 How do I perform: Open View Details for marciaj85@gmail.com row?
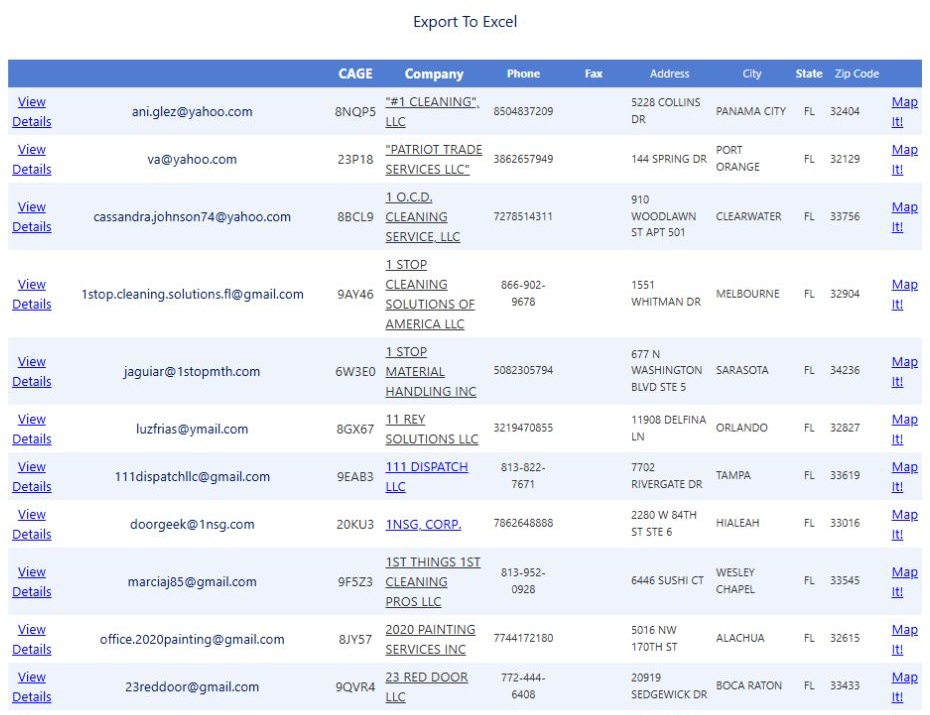coord(31,582)
